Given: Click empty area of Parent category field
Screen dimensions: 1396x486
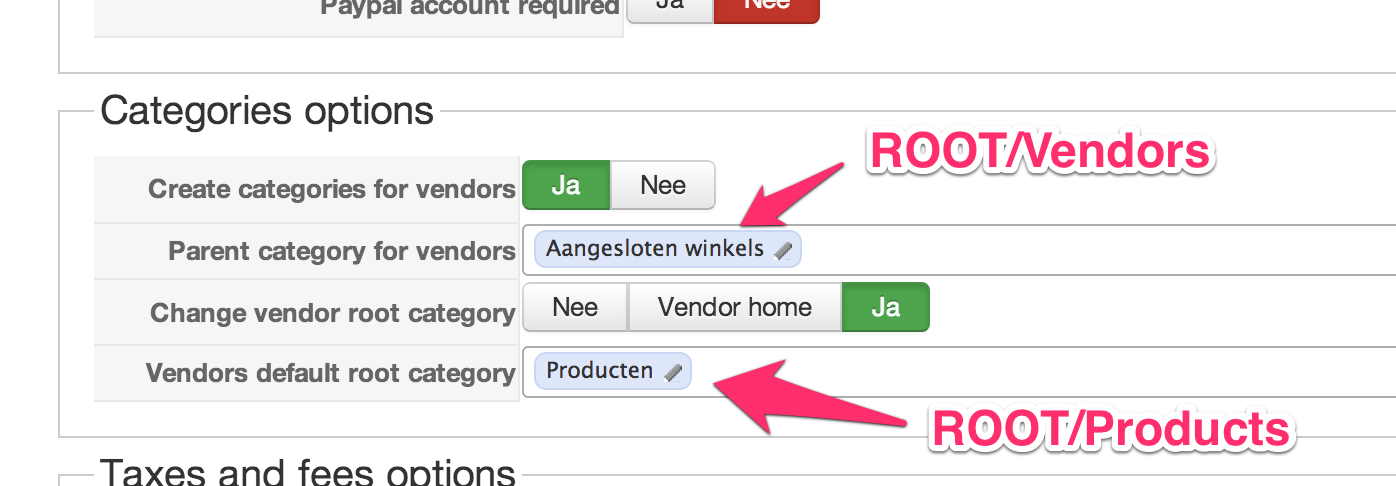Looking at the screenshot, I should coord(1100,250).
